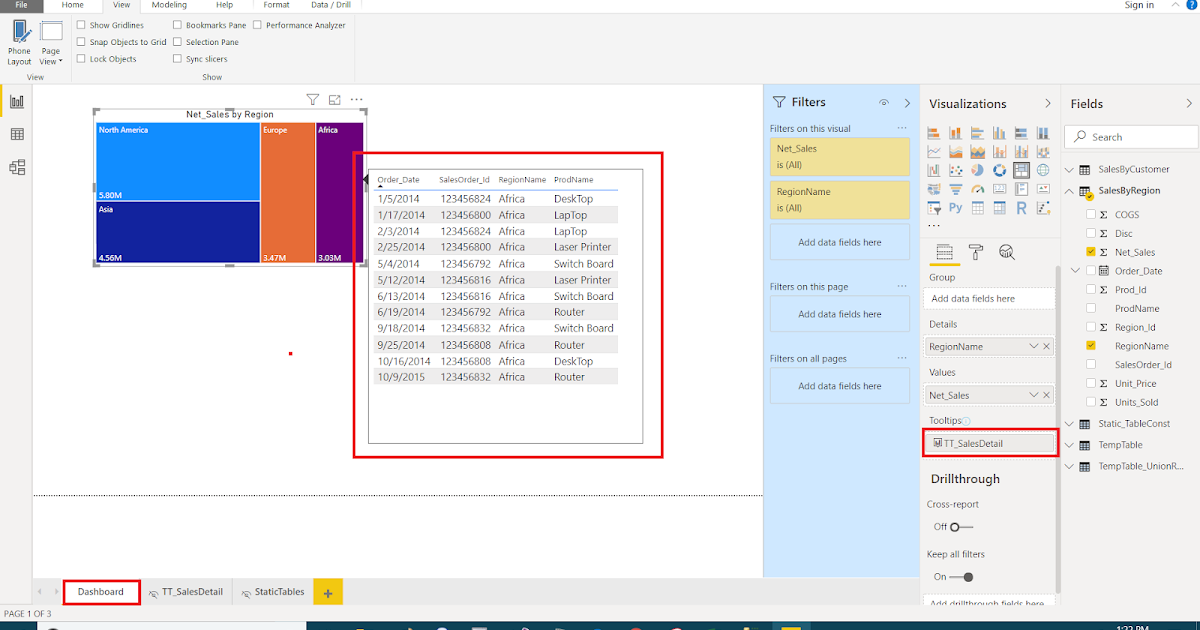Image resolution: width=1200 pixels, height=630 pixels.
Task: Select the table visual in Visualizations pane
Action: tap(978, 207)
